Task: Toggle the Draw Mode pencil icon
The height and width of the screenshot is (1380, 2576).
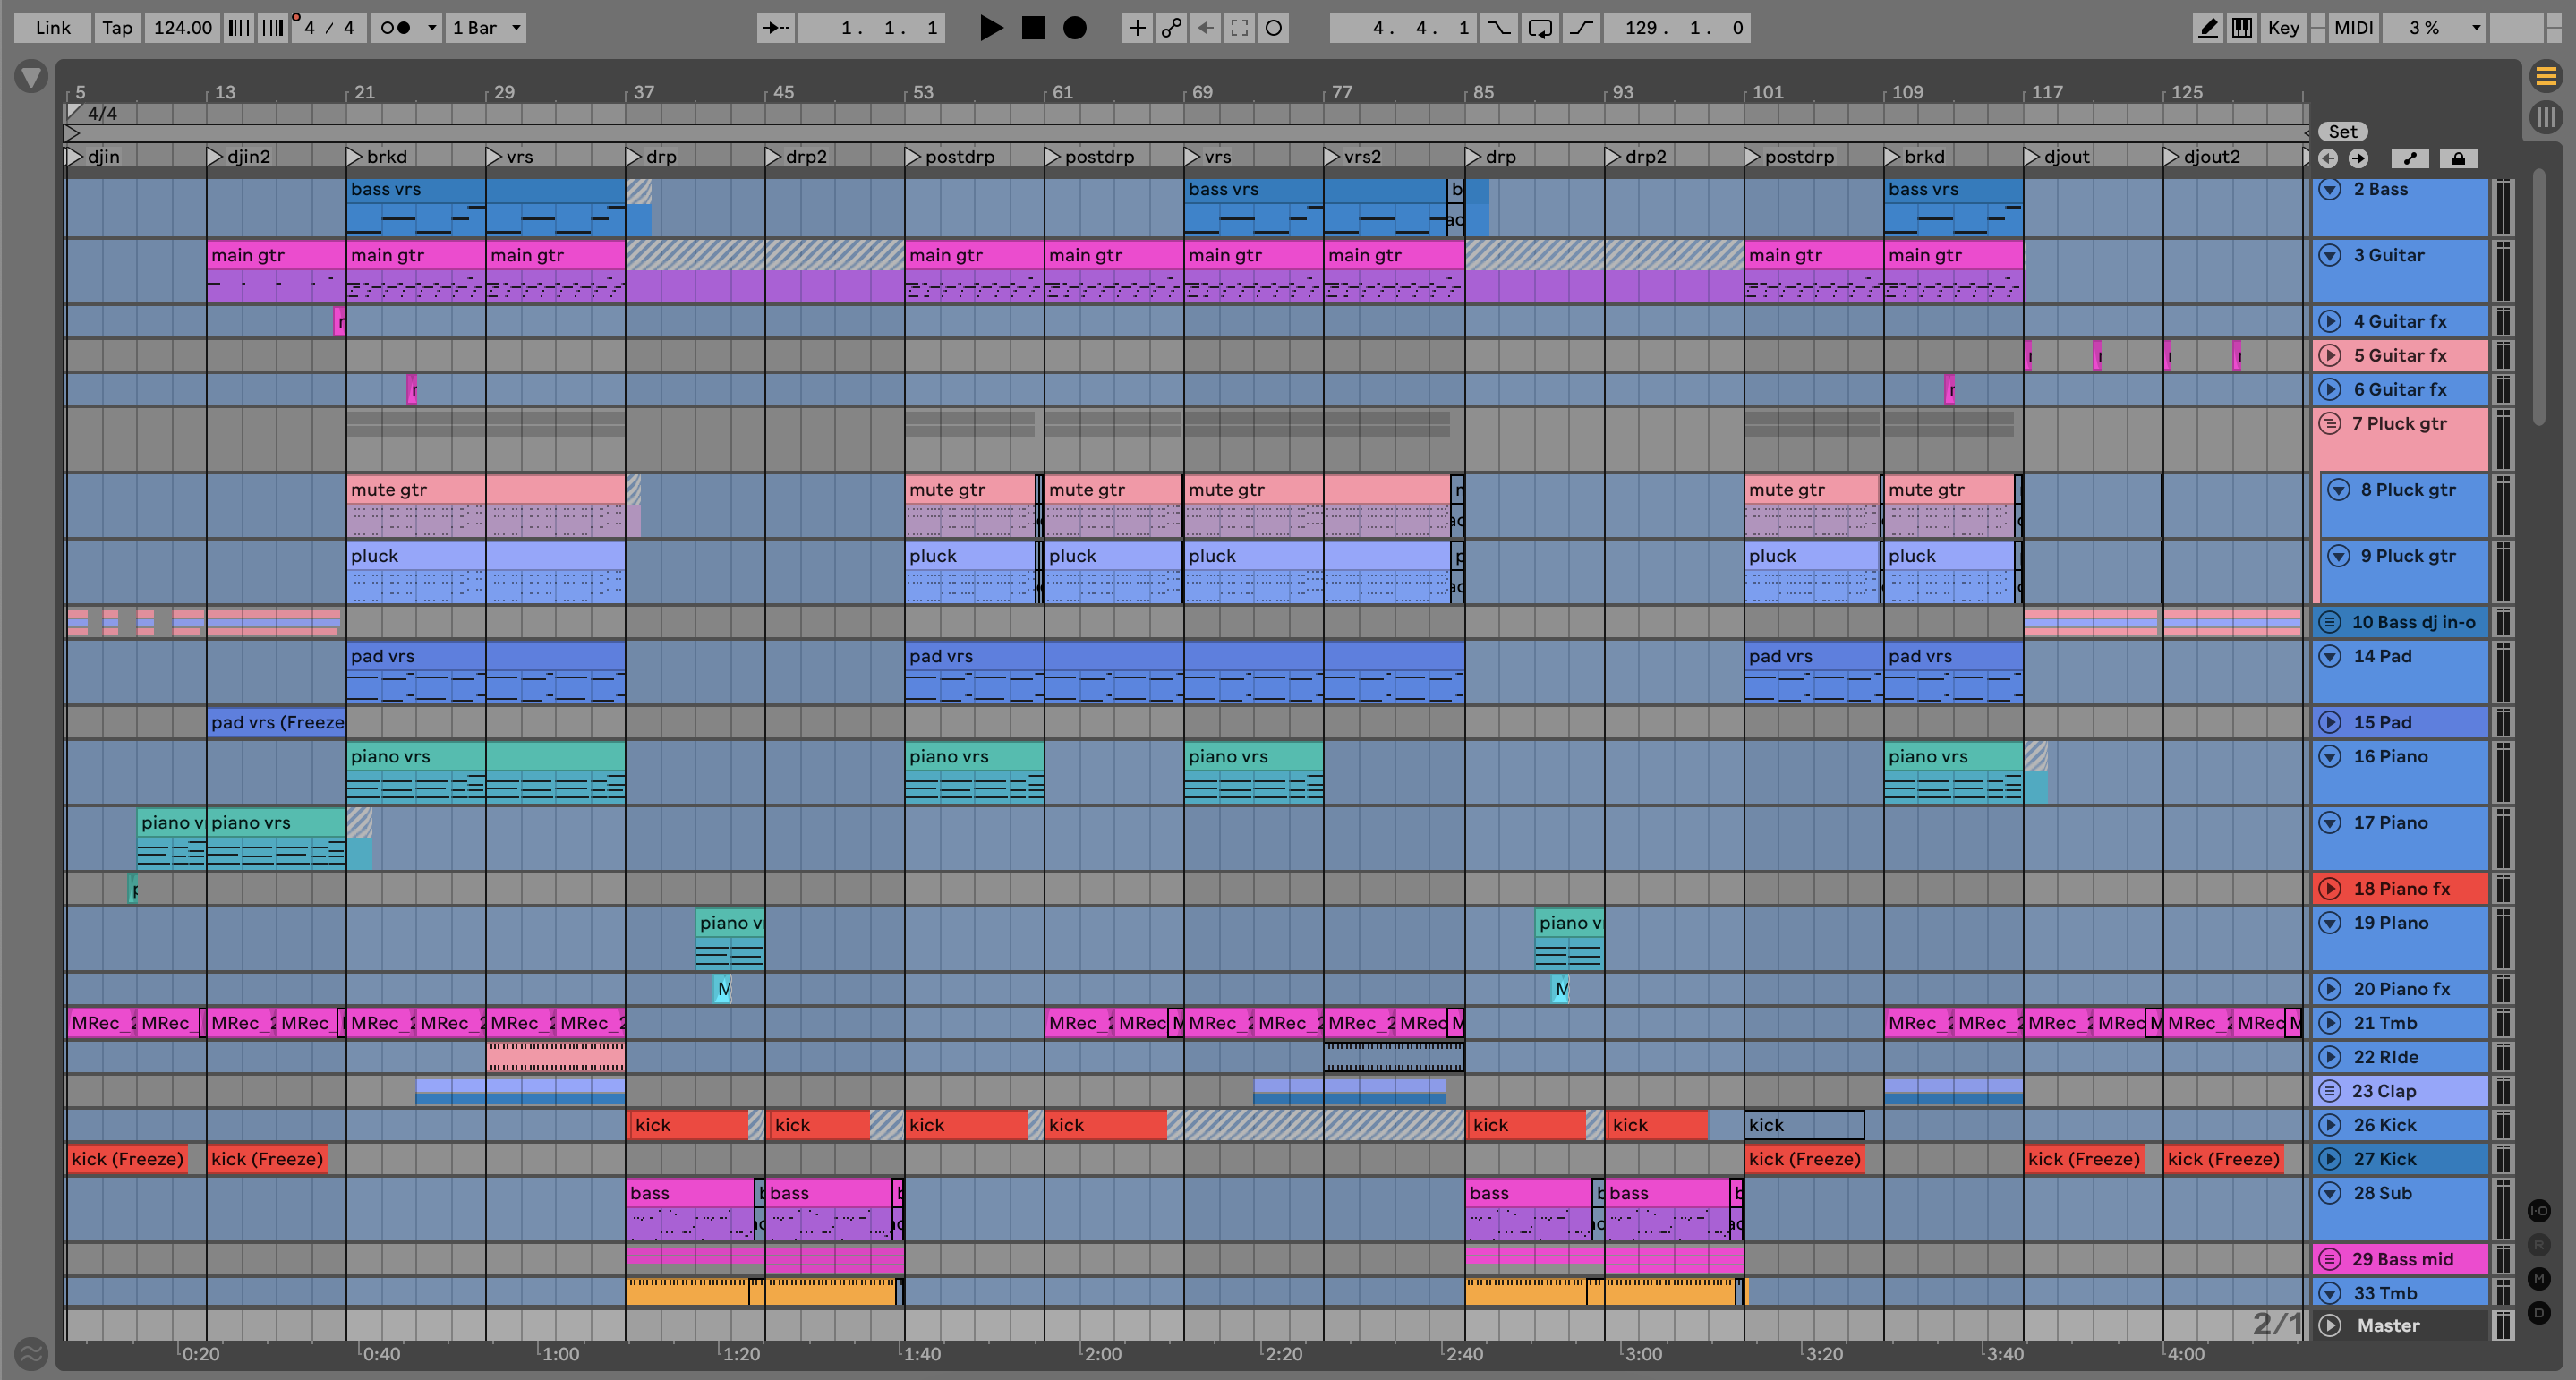Action: click(2207, 28)
